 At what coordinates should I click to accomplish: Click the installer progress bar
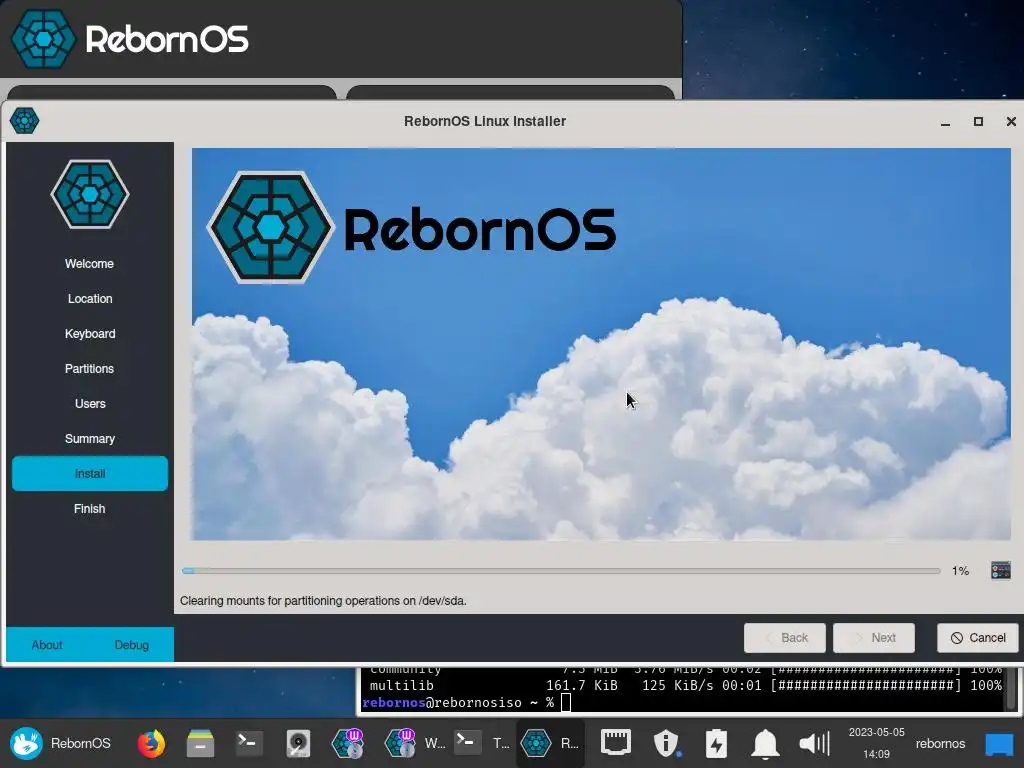click(561, 571)
